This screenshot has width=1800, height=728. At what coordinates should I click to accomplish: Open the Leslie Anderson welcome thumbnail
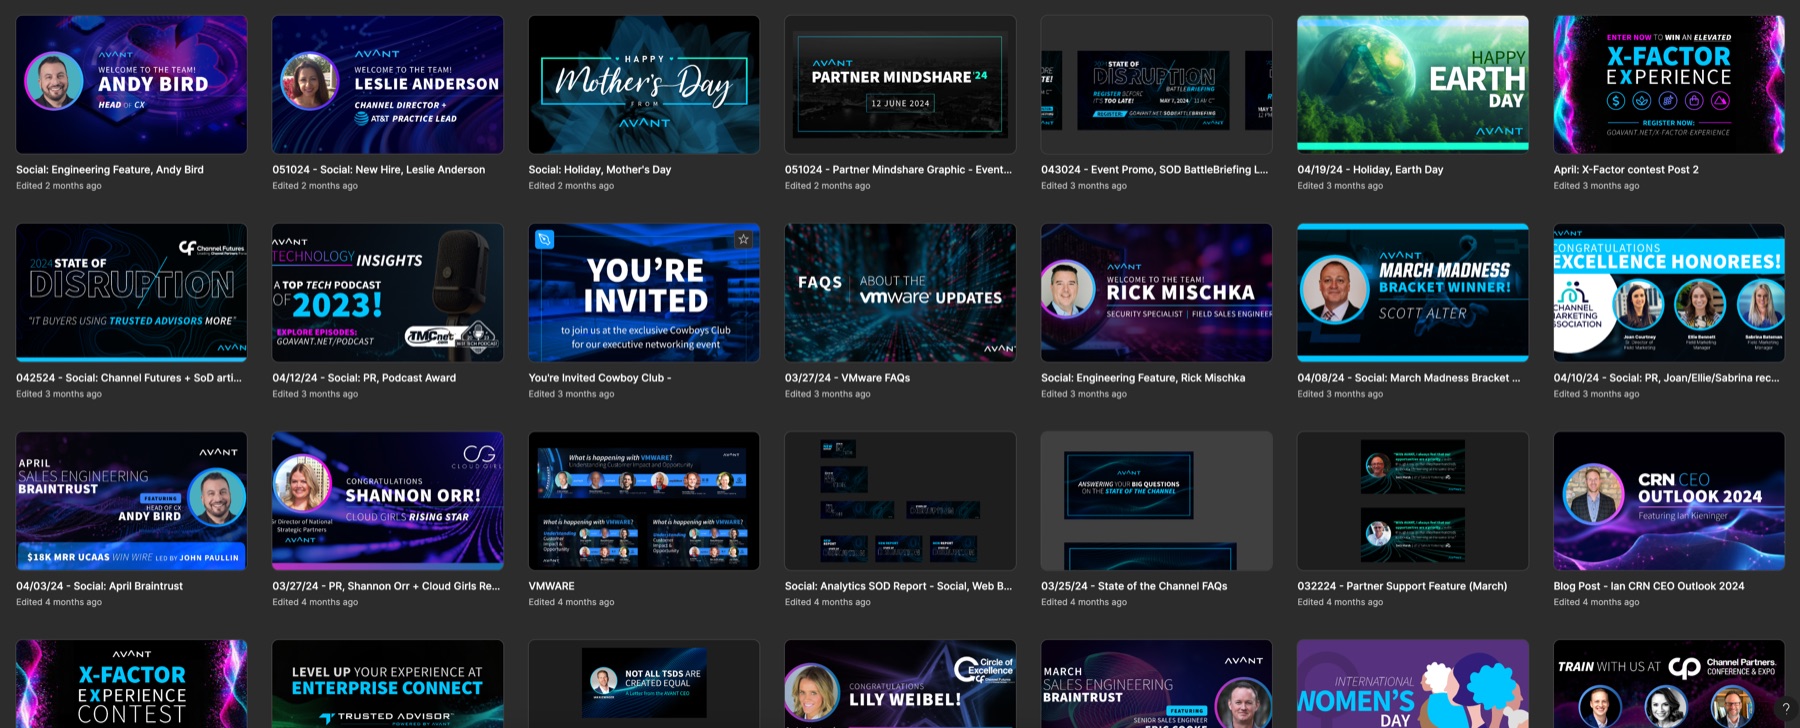[x=388, y=84]
